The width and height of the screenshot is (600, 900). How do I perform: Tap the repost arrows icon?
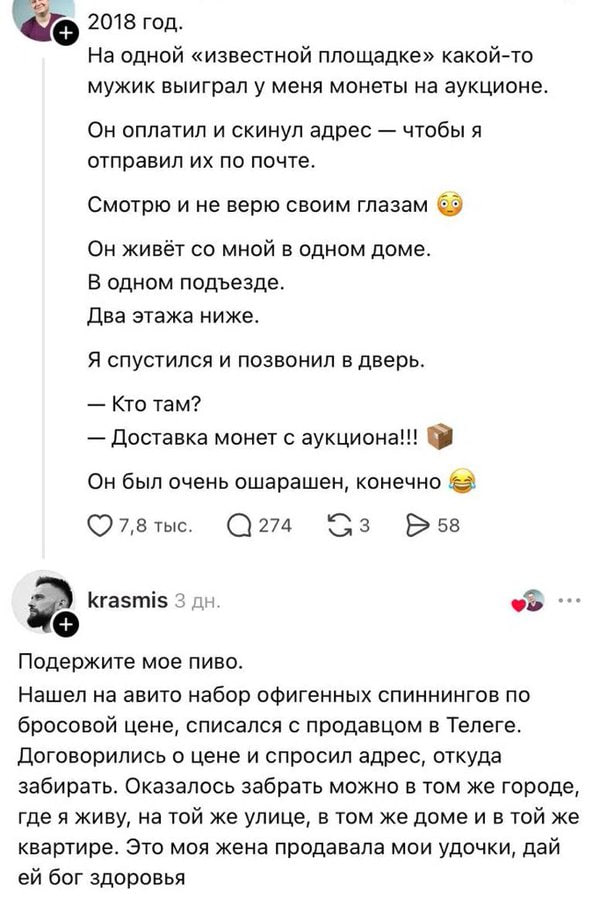[x=339, y=525]
